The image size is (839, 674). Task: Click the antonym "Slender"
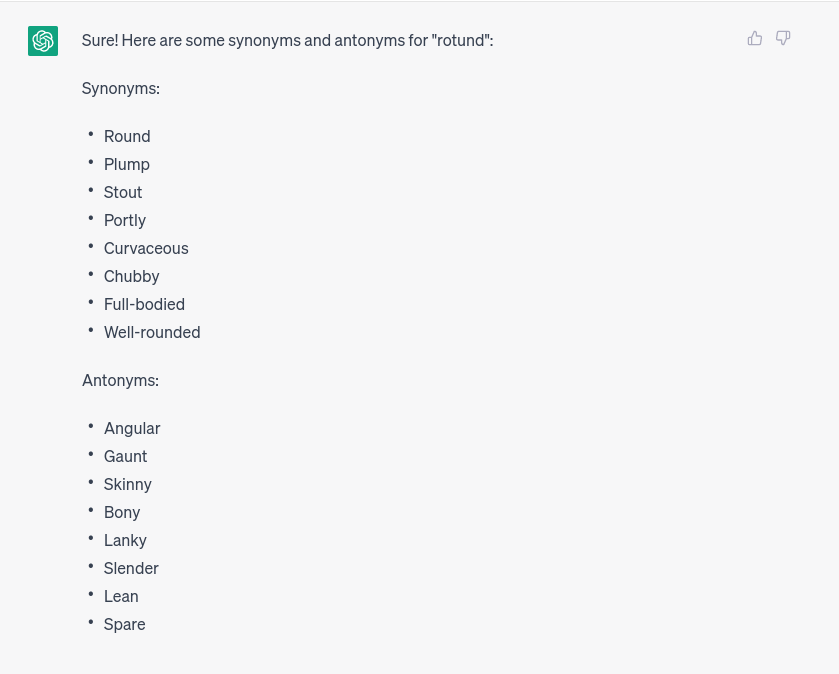tap(131, 568)
